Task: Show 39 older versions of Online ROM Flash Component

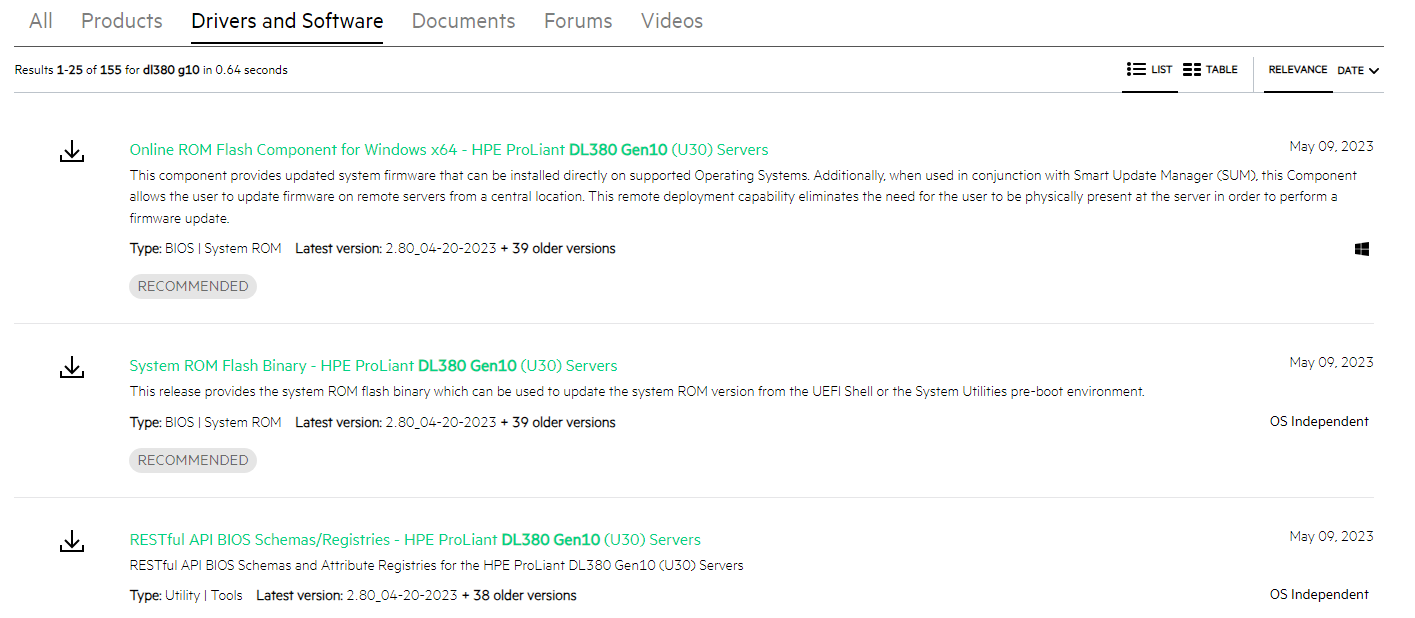Action: pos(558,248)
